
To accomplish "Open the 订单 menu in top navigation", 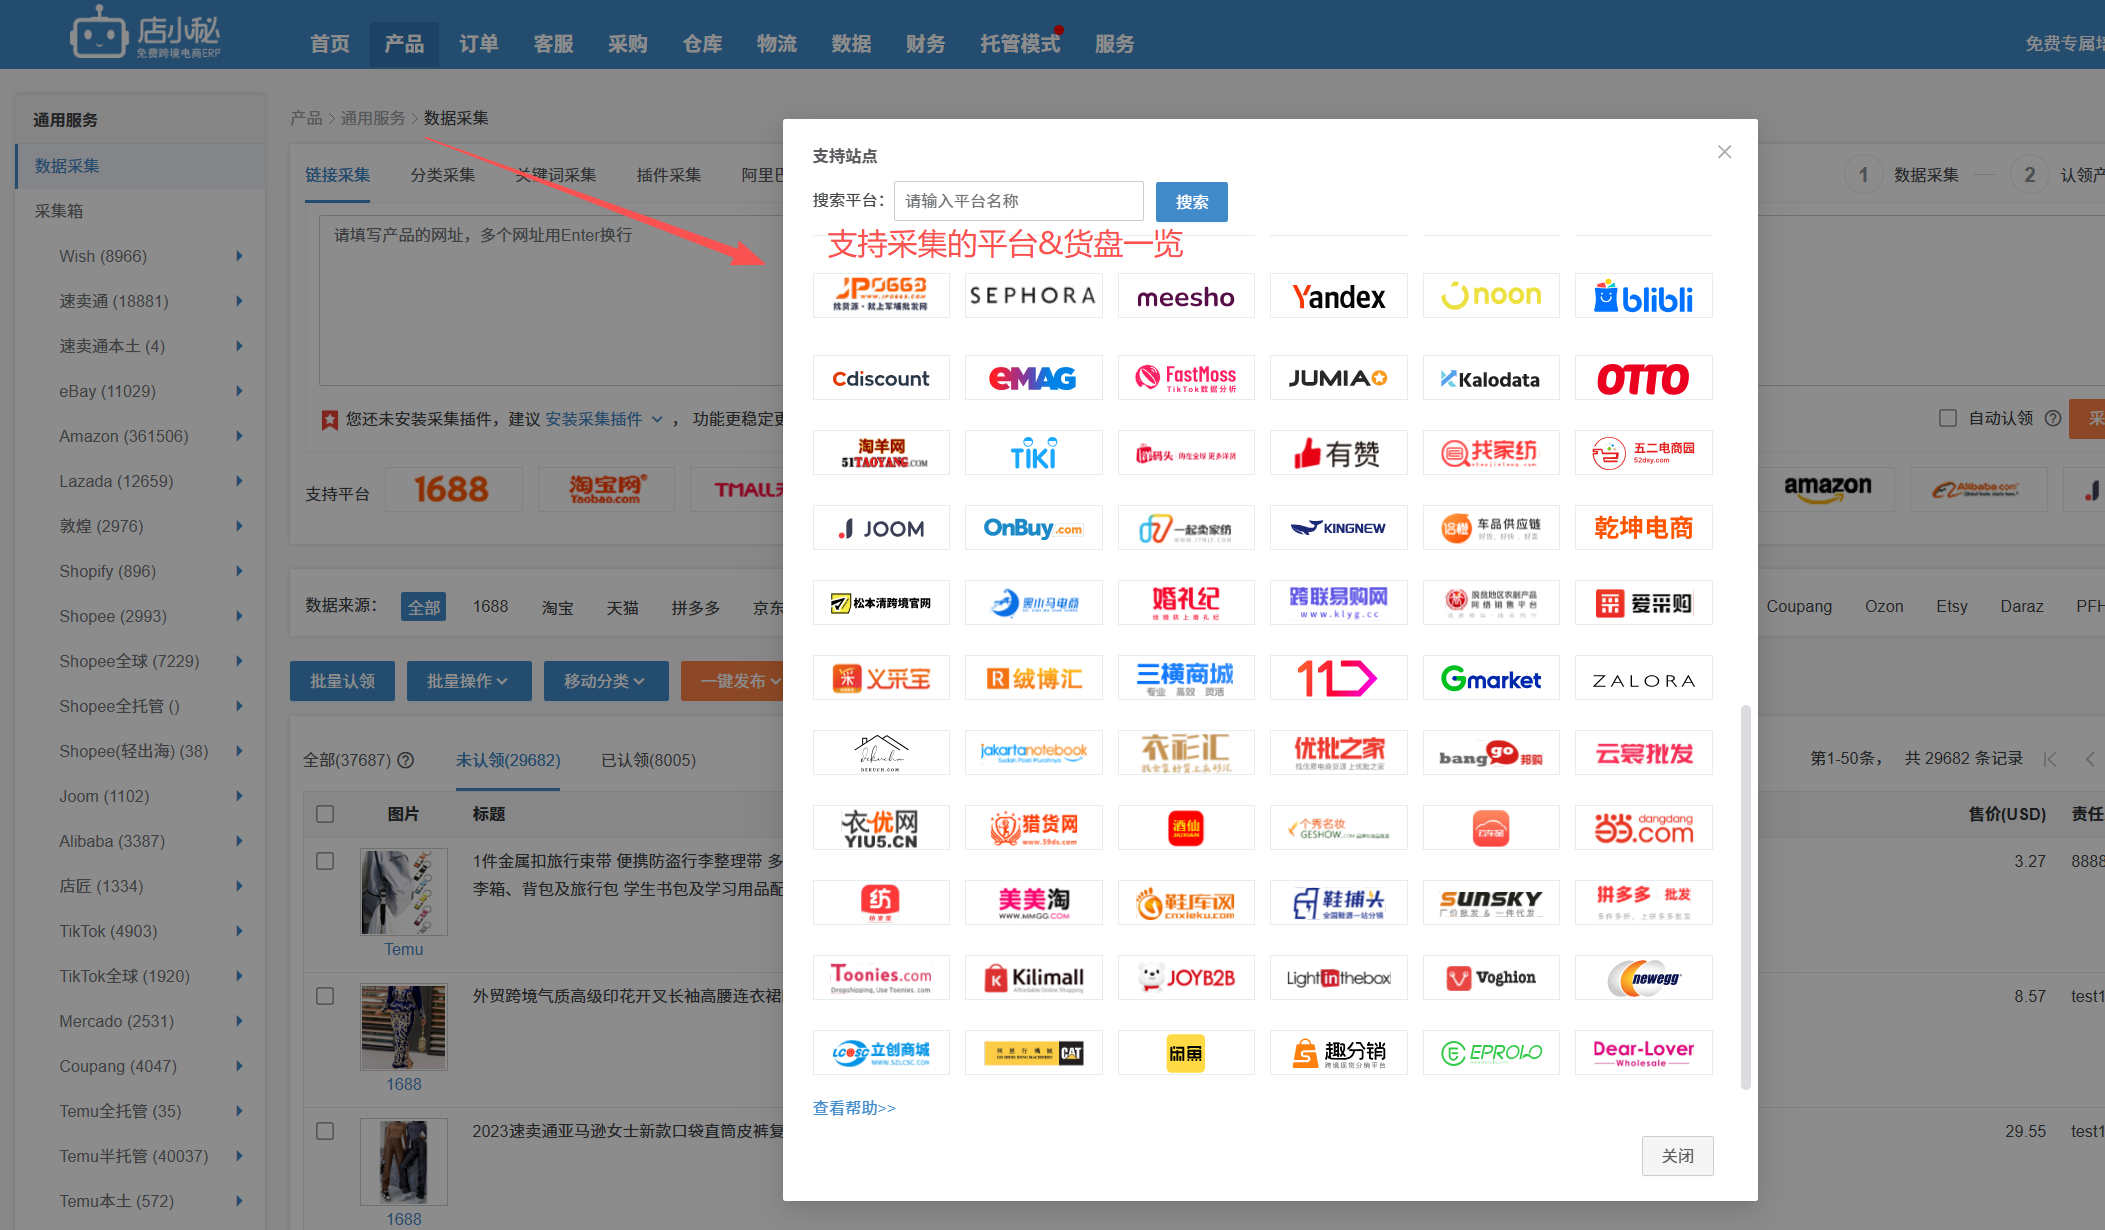I will [x=479, y=44].
